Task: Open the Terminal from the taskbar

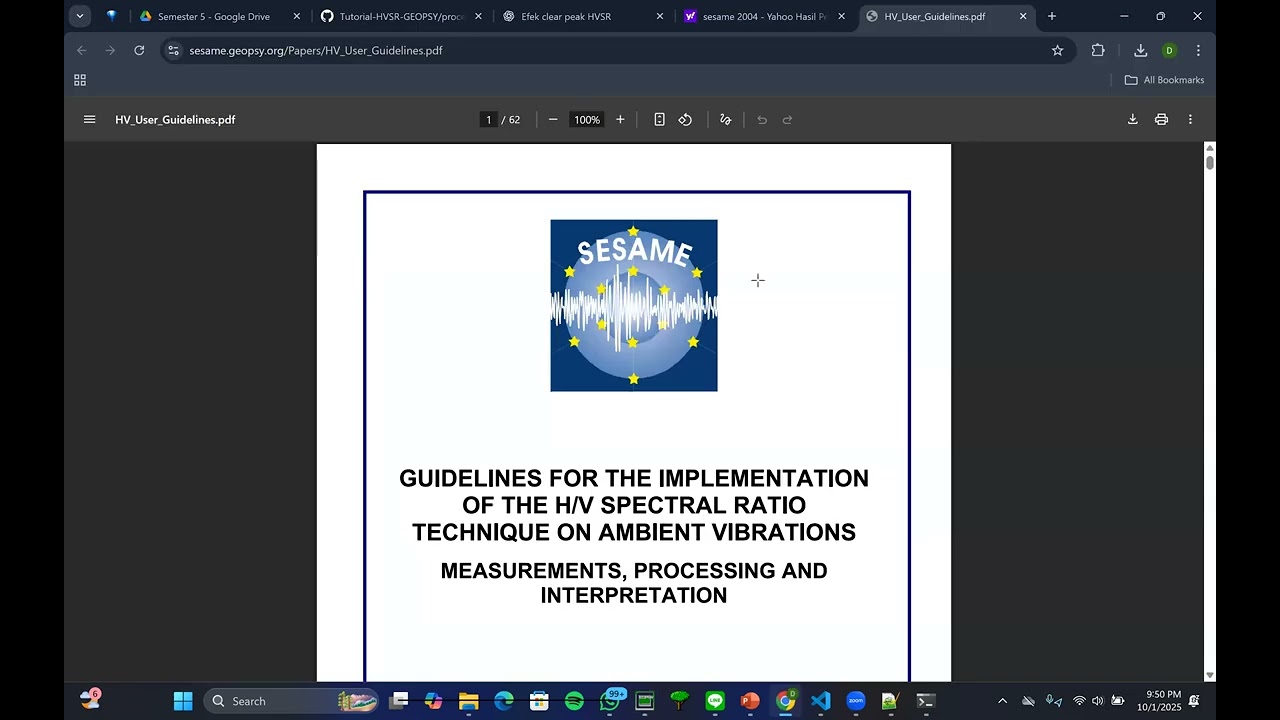Action: [926, 701]
